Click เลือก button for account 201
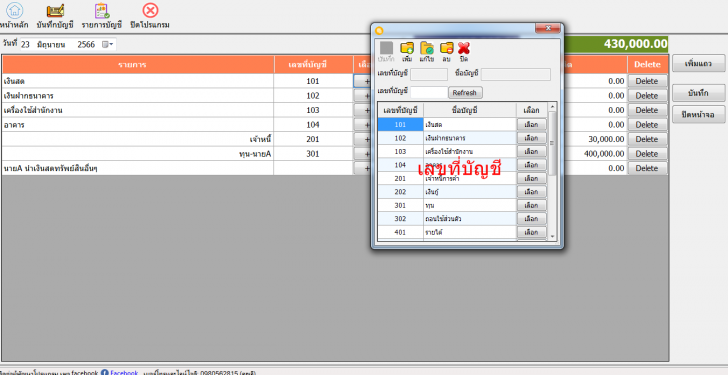 [532, 178]
